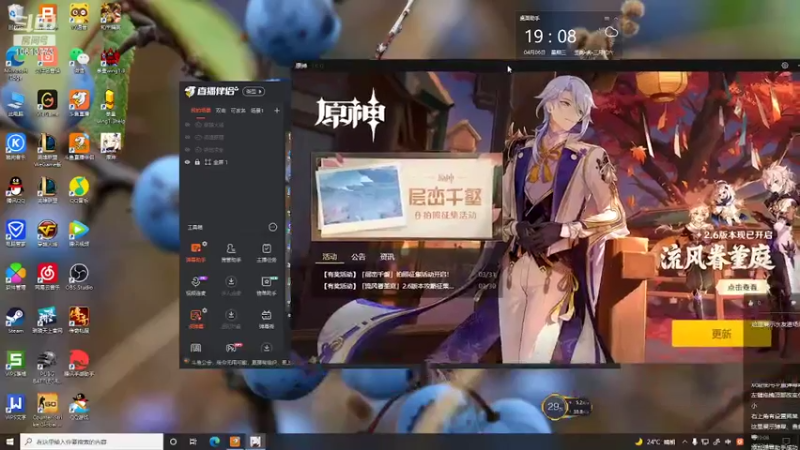Open the Steam desktop shortcut

pos(15,320)
